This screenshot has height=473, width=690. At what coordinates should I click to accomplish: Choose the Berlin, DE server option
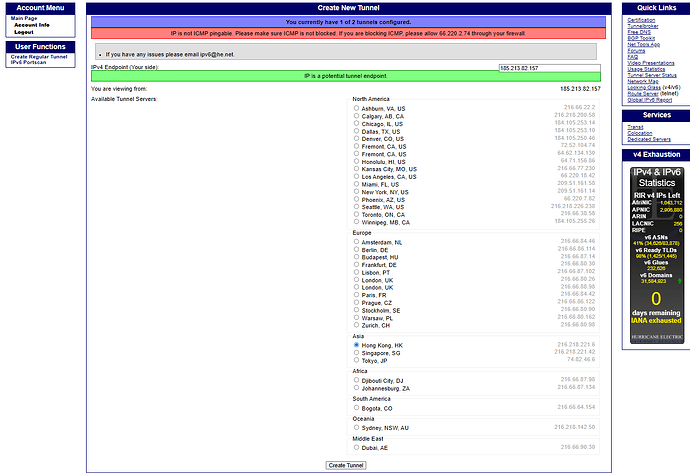356,249
